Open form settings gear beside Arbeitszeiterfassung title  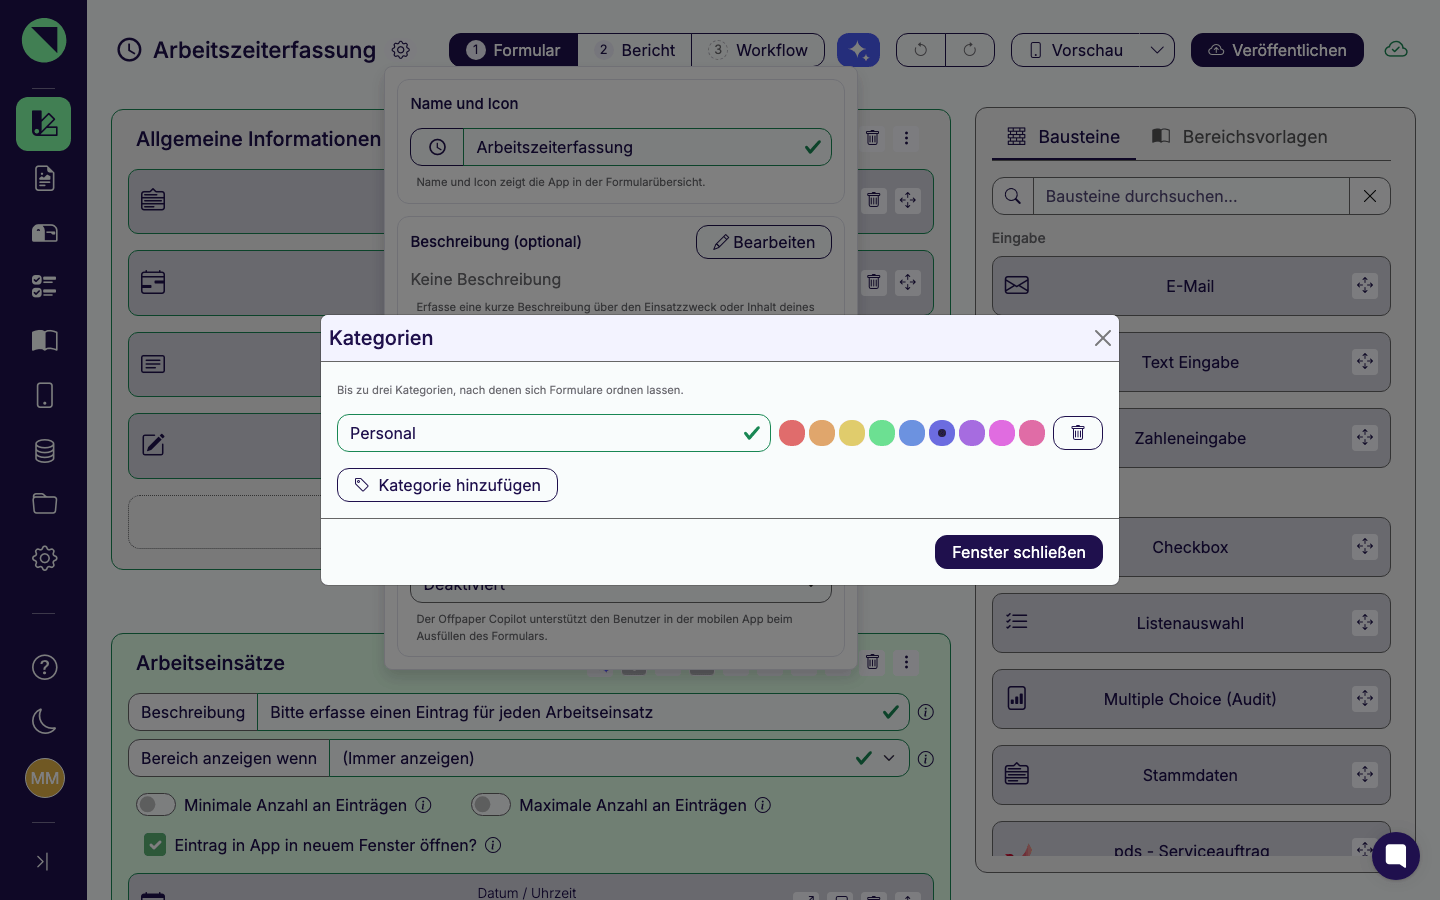(401, 50)
